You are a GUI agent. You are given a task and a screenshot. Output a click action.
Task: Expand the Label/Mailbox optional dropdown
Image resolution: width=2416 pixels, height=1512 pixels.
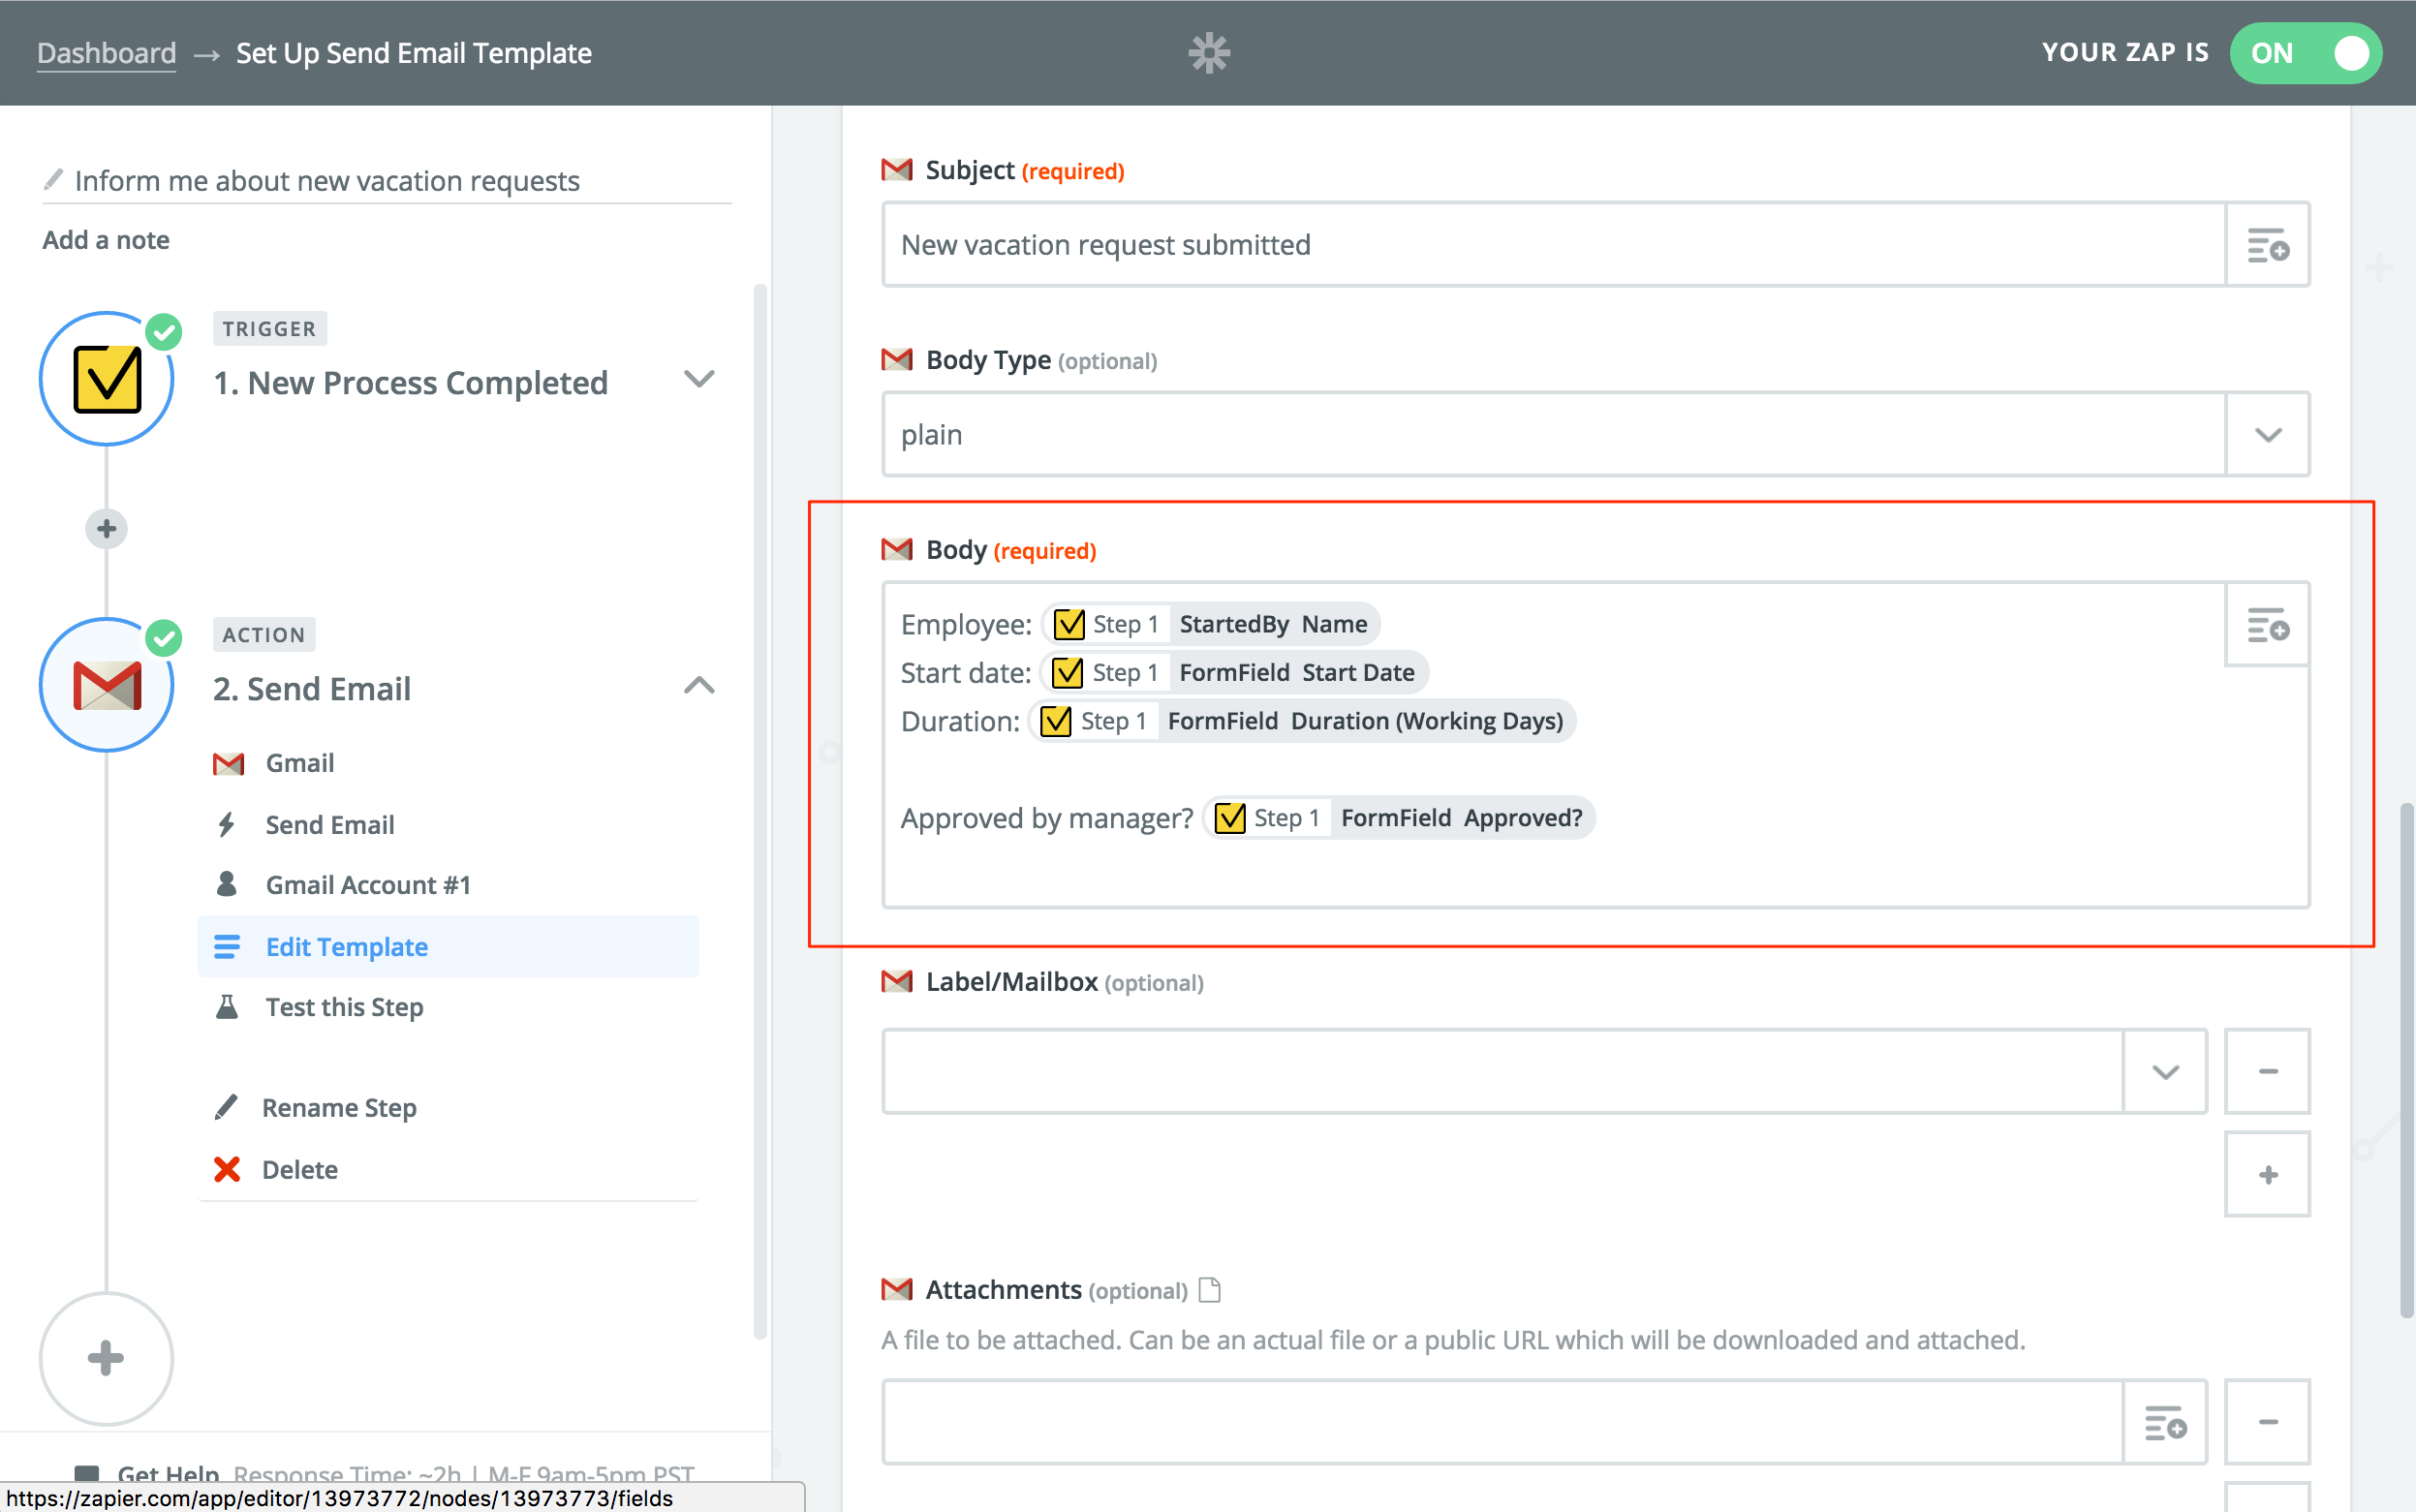pyautogui.click(x=2165, y=1069)
